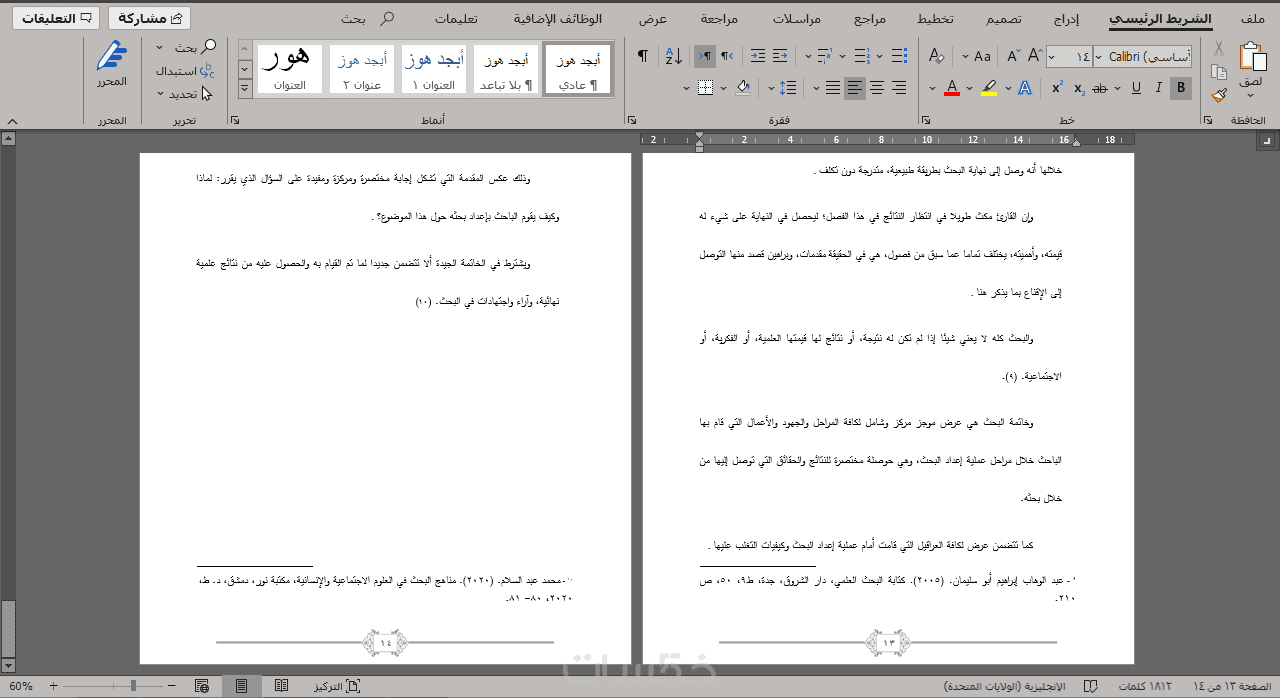Apply numbered list formatting
This screenshot has height=698, width=1280.
pyautogui.click(x=862, y=56)
